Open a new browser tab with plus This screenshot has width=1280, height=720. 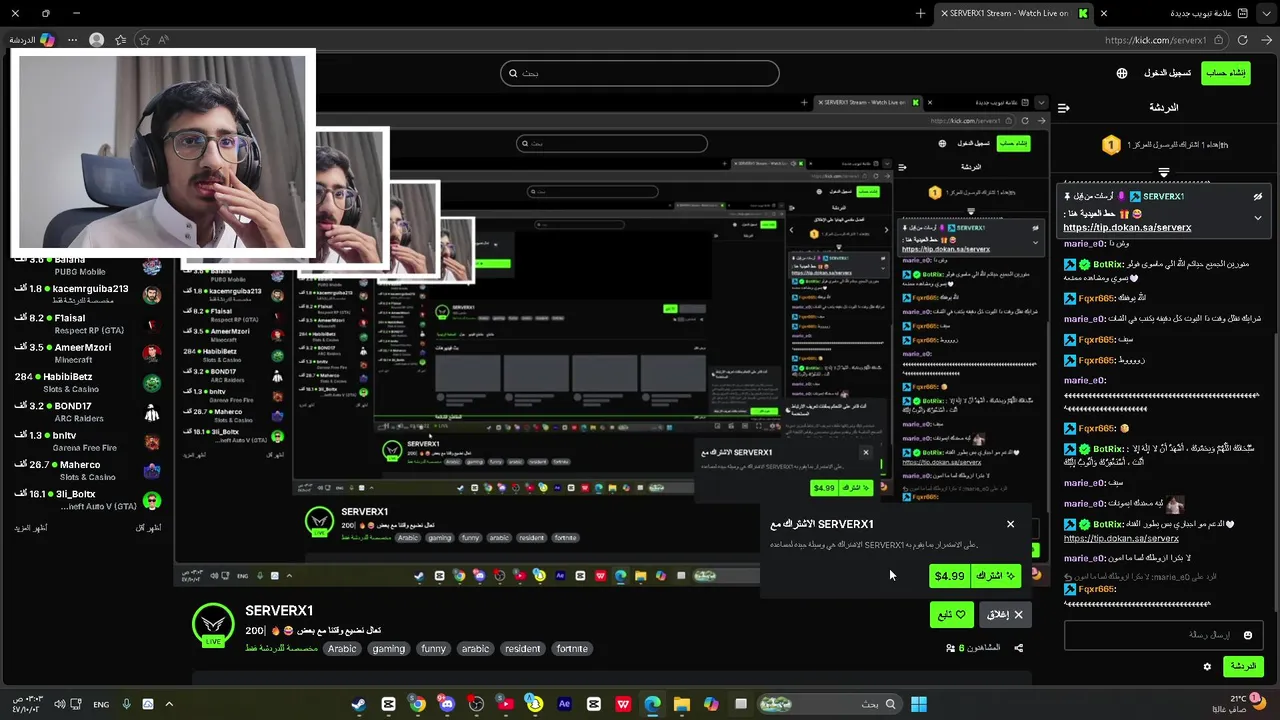tap(921, 13)
